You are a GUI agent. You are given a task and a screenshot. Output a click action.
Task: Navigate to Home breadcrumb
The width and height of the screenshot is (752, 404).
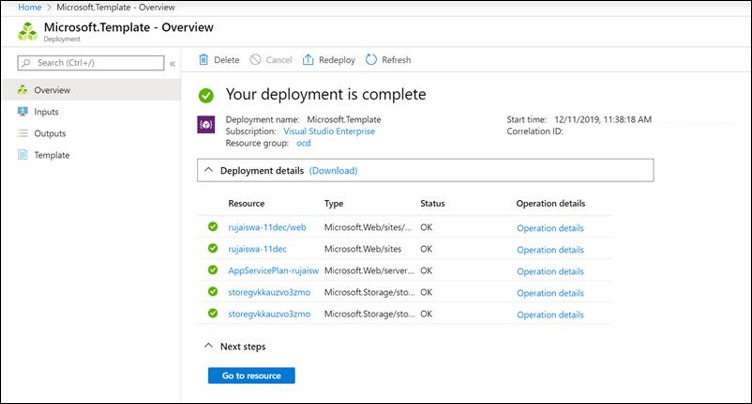click(x=30, y=7)
